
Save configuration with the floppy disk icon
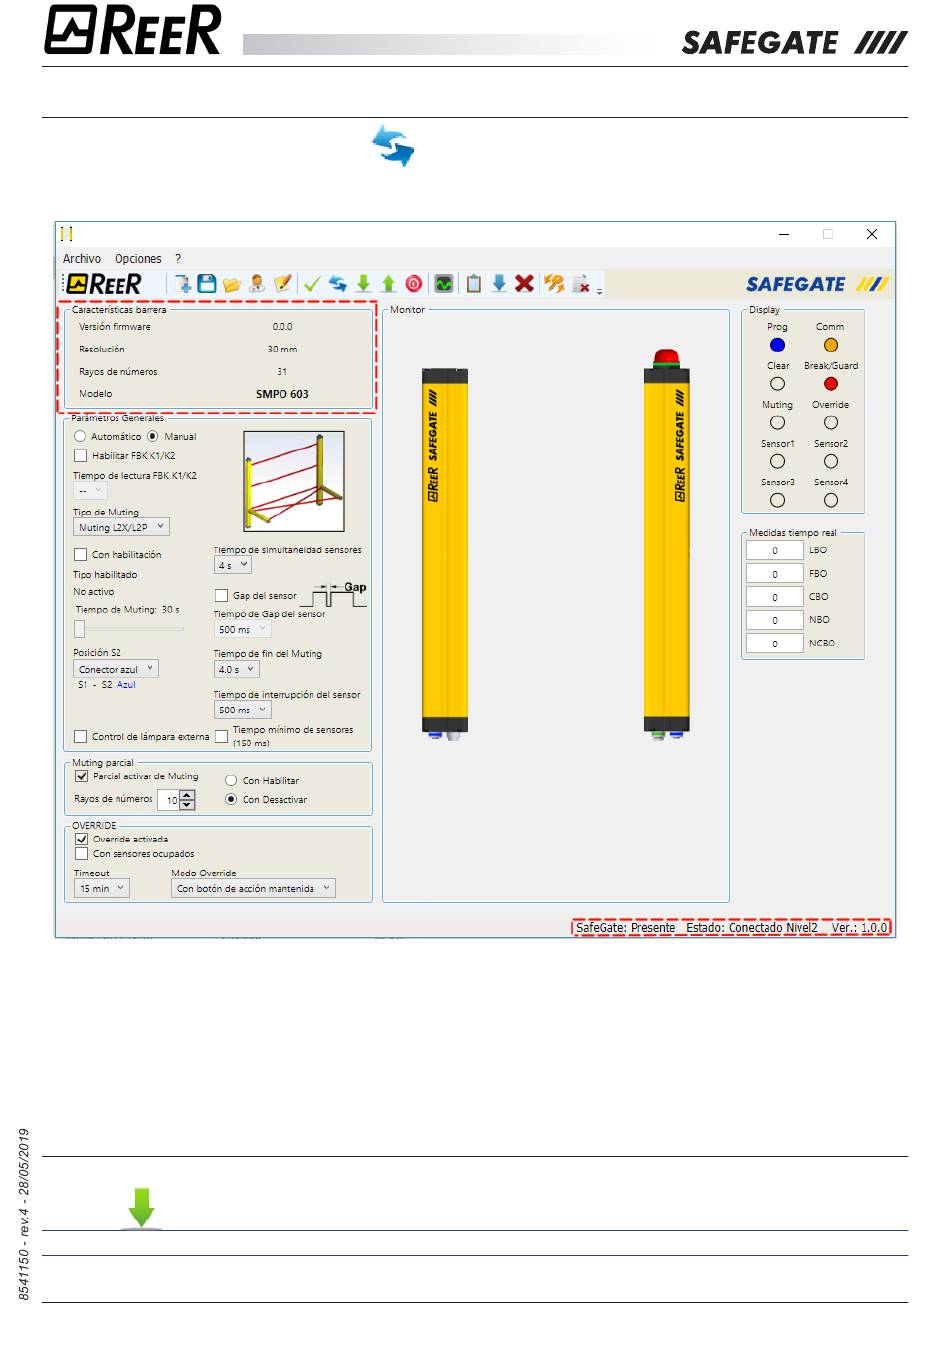[x=207, y=284]
